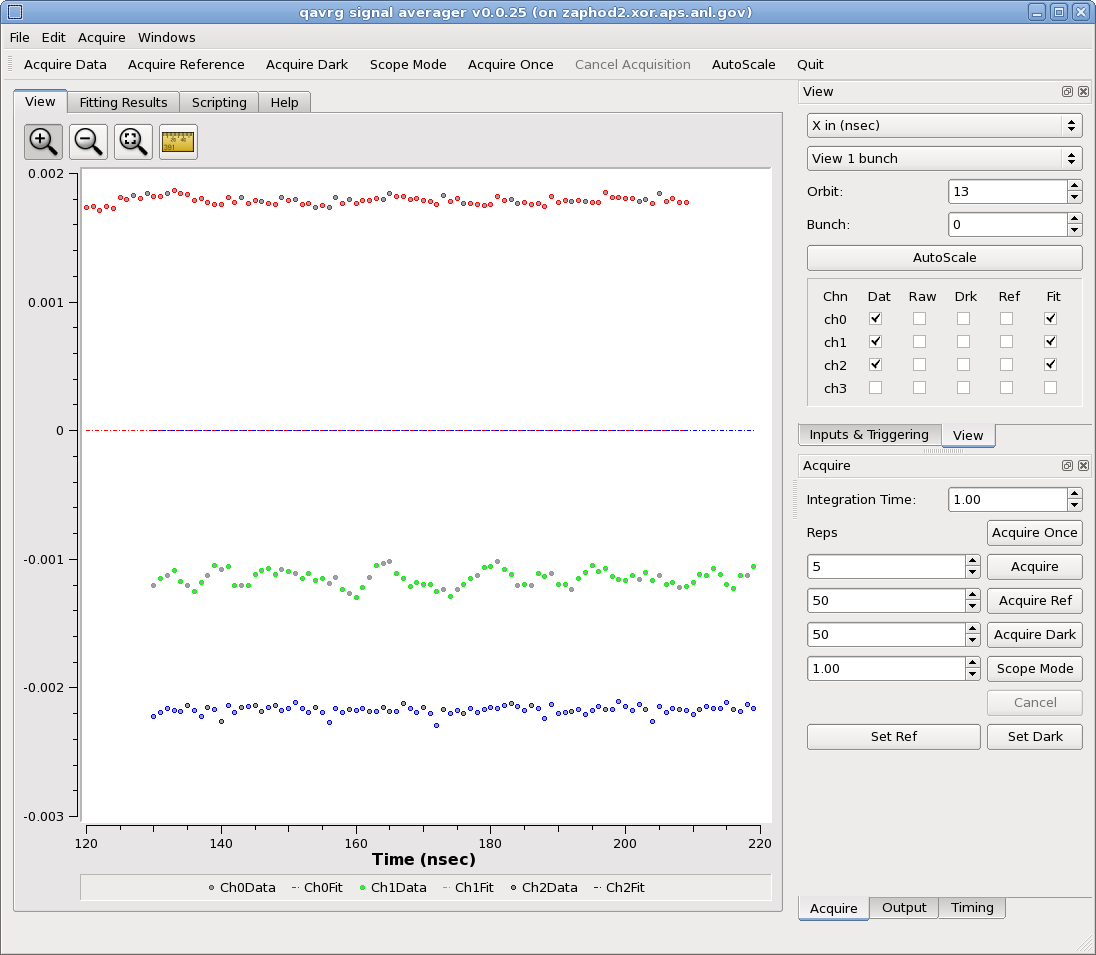Open the View 1 bunch dropdown
1096x955 pixels.
[944, 158]
